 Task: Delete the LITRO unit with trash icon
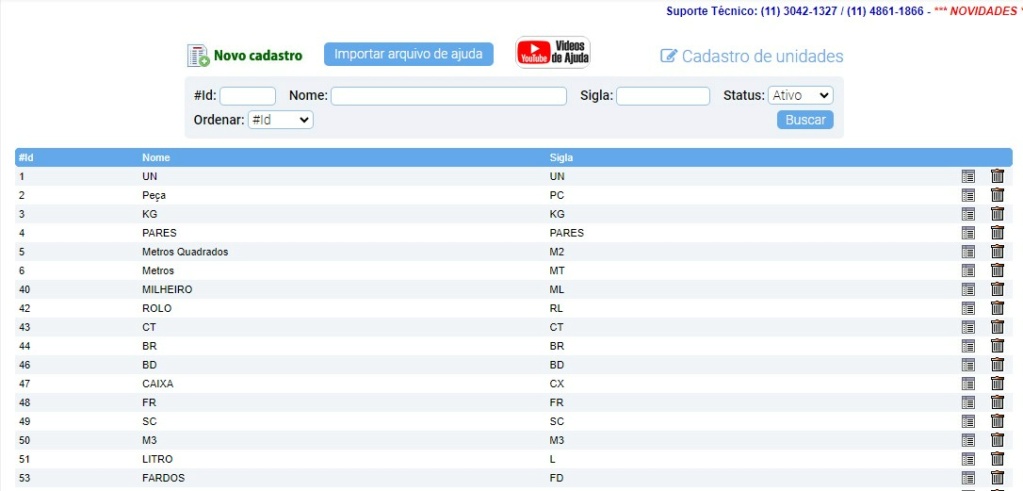997,459
